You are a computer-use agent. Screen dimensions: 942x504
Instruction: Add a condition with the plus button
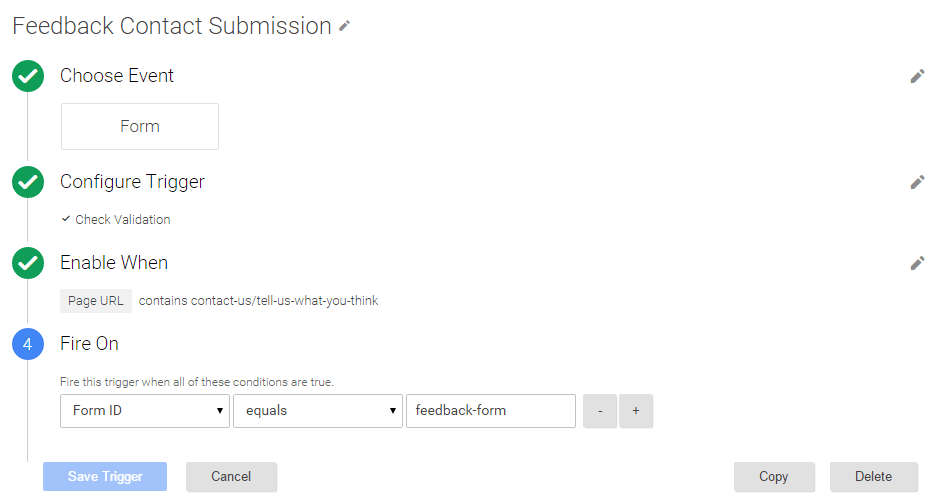(636, 411)
